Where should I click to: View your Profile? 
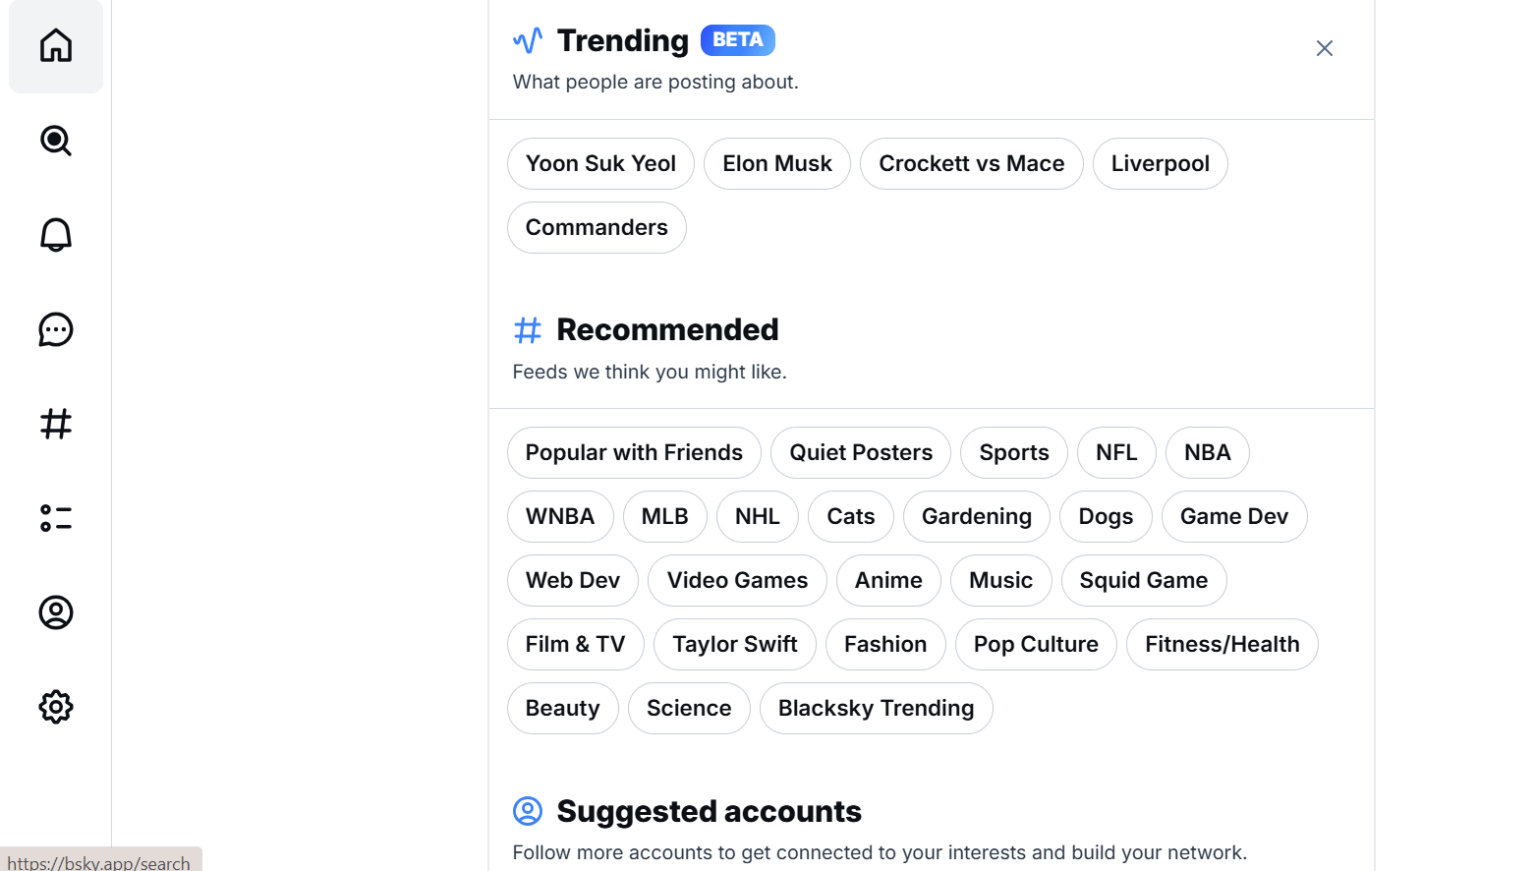(55, 612)
